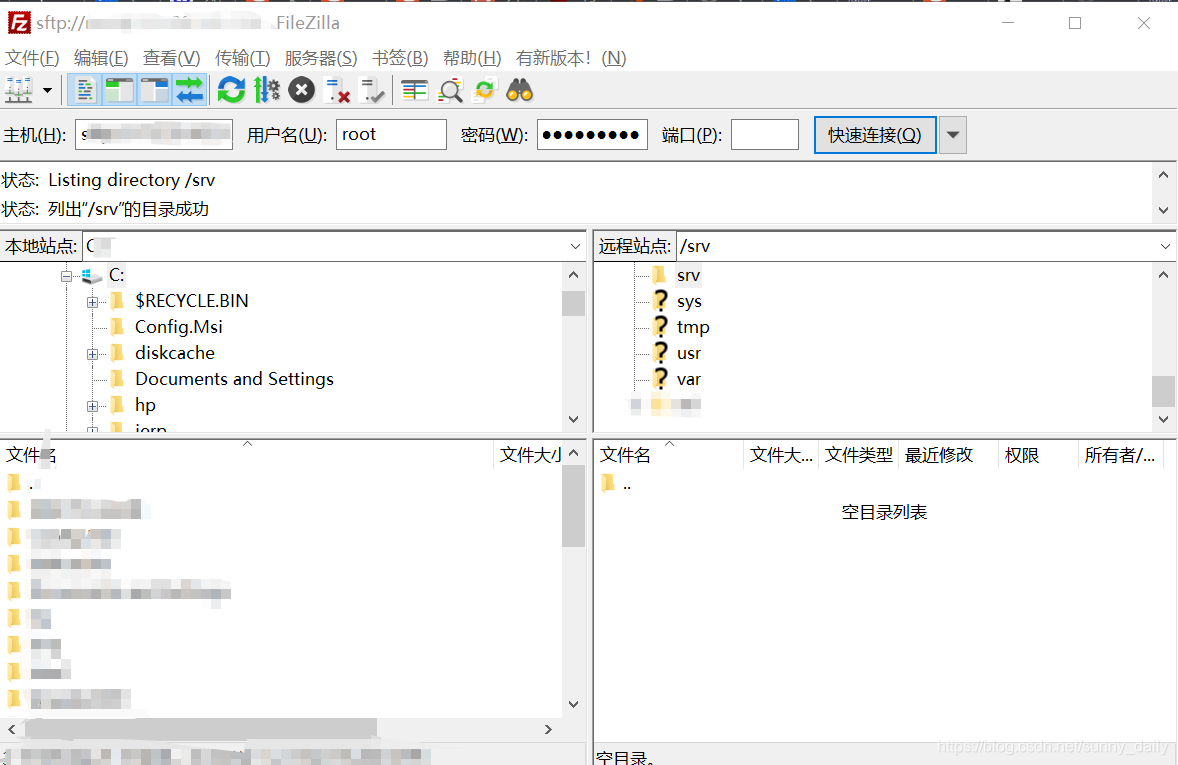1178x765 pixels.
Task: Refresh the file and folder lists
Action: coord(231,91)
